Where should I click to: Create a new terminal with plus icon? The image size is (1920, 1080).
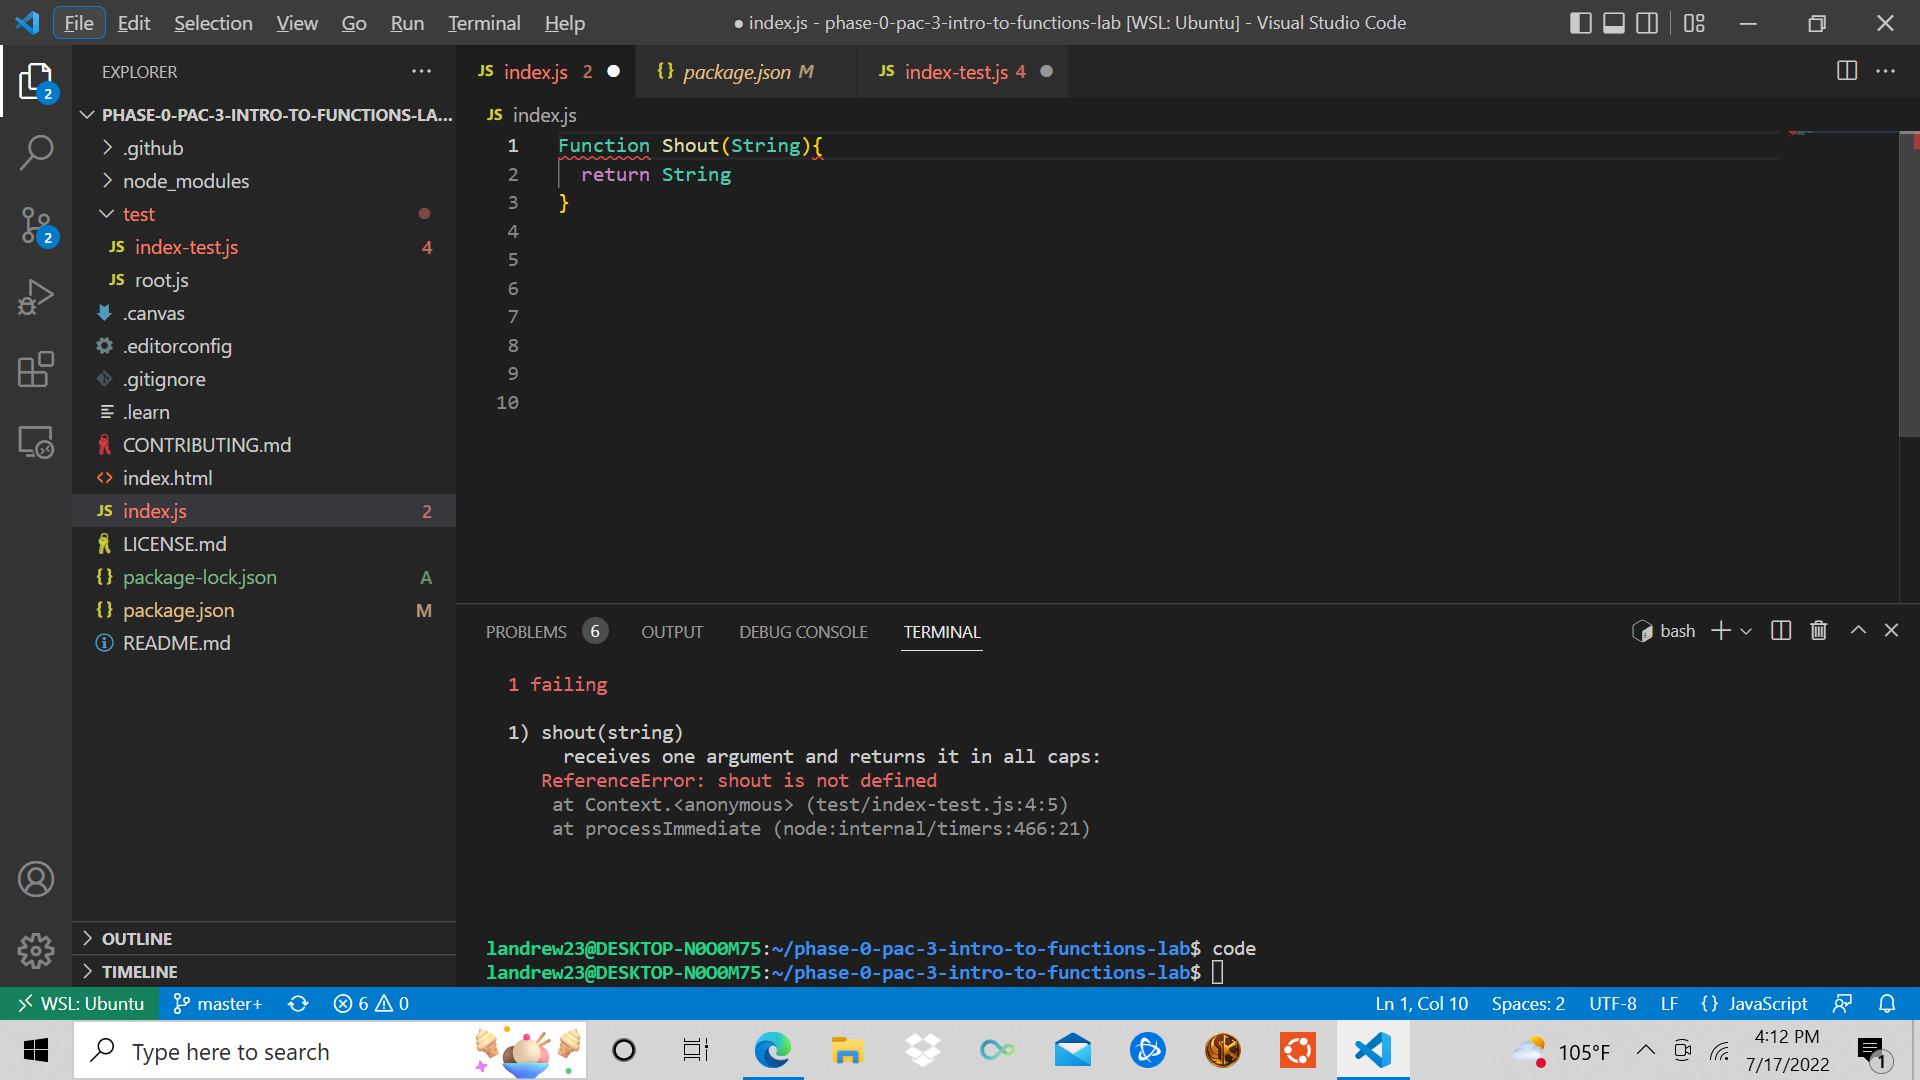(1720, 631)
